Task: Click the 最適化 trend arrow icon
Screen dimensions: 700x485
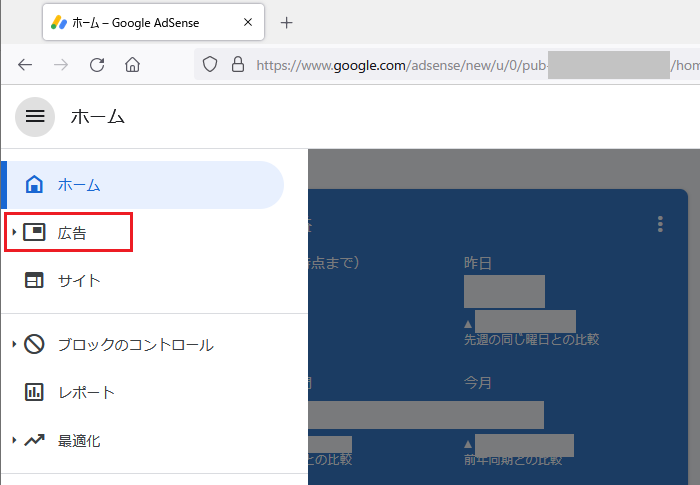Action: [34, 441]
